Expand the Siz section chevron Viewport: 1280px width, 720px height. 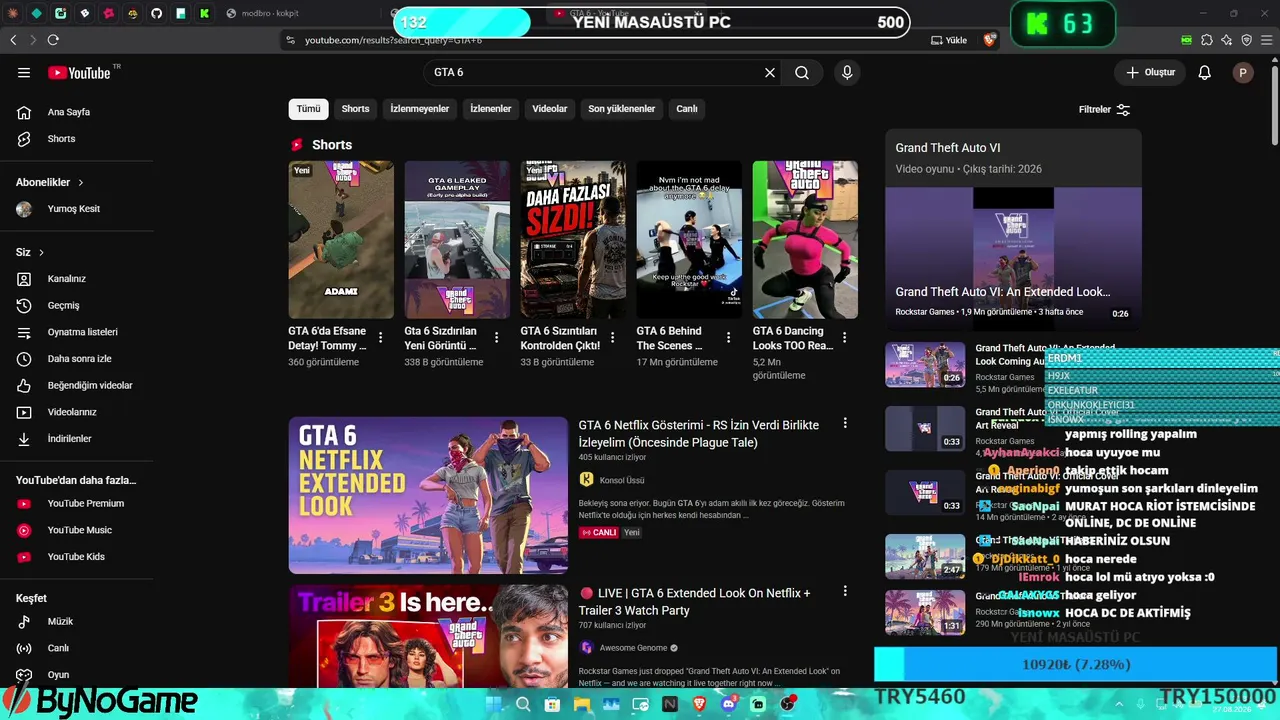pyautogui.click(x=41, y=252)
